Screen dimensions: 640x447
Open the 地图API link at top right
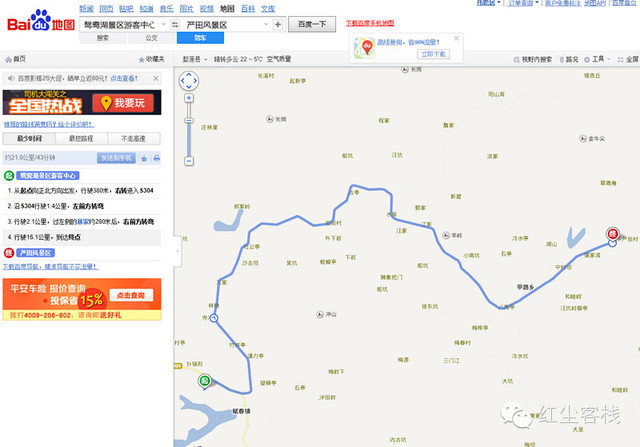595,3
